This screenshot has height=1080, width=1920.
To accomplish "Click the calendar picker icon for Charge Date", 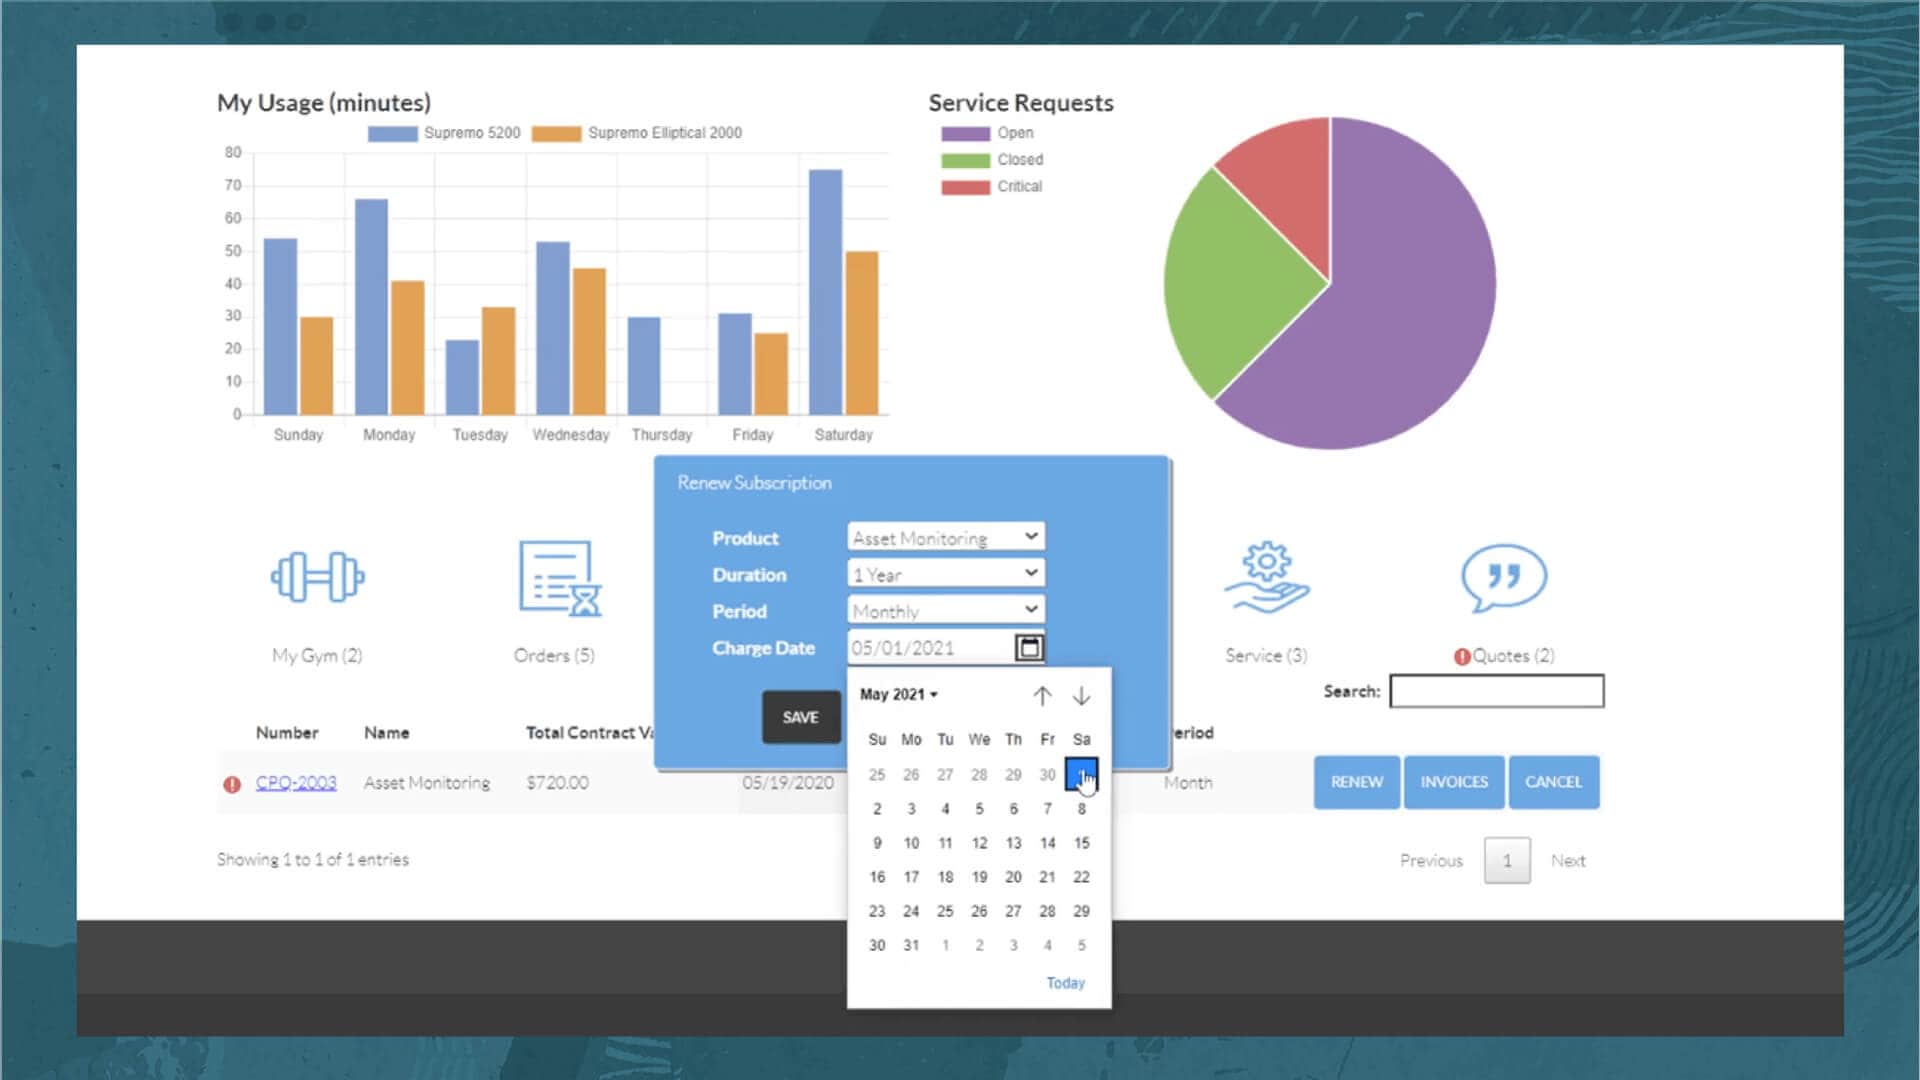I will [x=1029, y=647].
